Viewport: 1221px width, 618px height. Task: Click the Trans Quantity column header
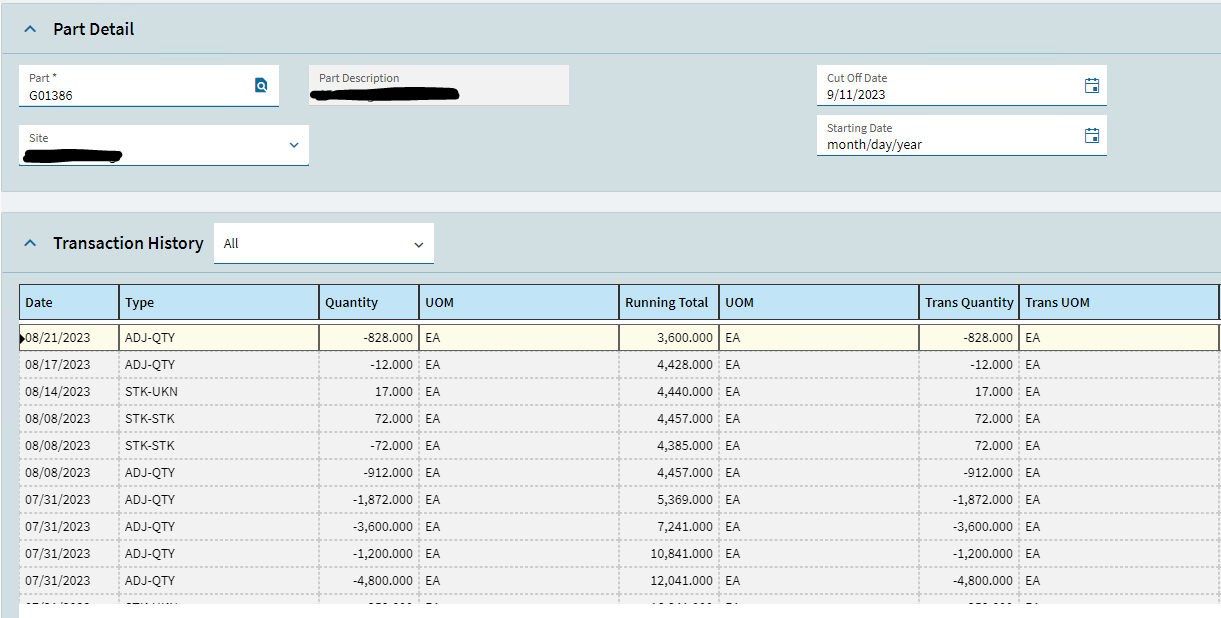click(x=968, y=303)
